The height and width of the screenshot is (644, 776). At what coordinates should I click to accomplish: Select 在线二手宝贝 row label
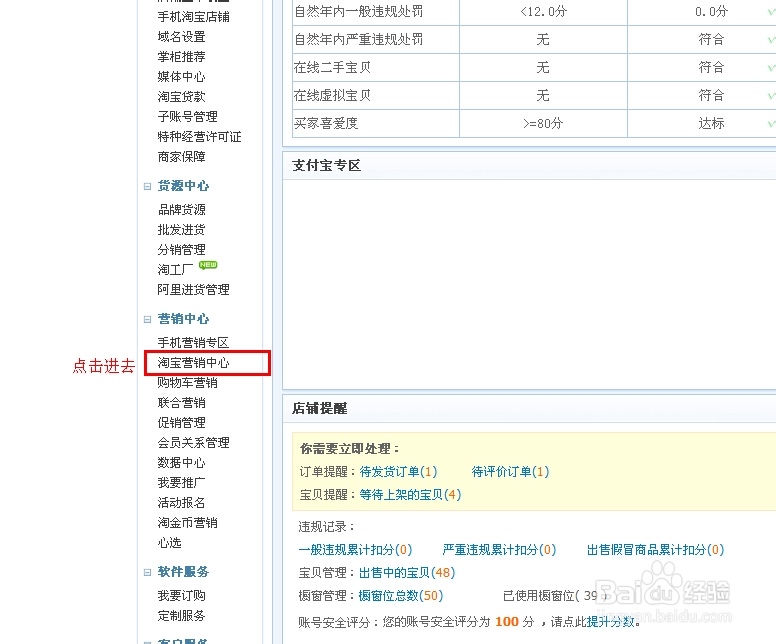332,67
